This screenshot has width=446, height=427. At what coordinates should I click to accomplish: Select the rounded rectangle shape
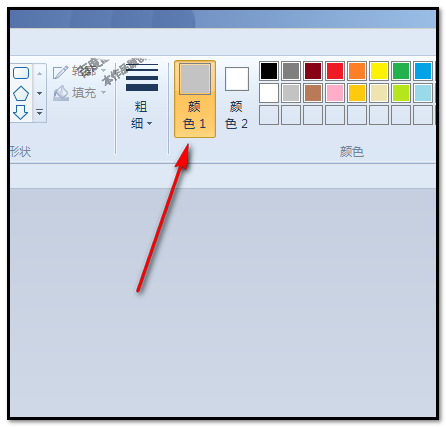click(x=21, y=73)
